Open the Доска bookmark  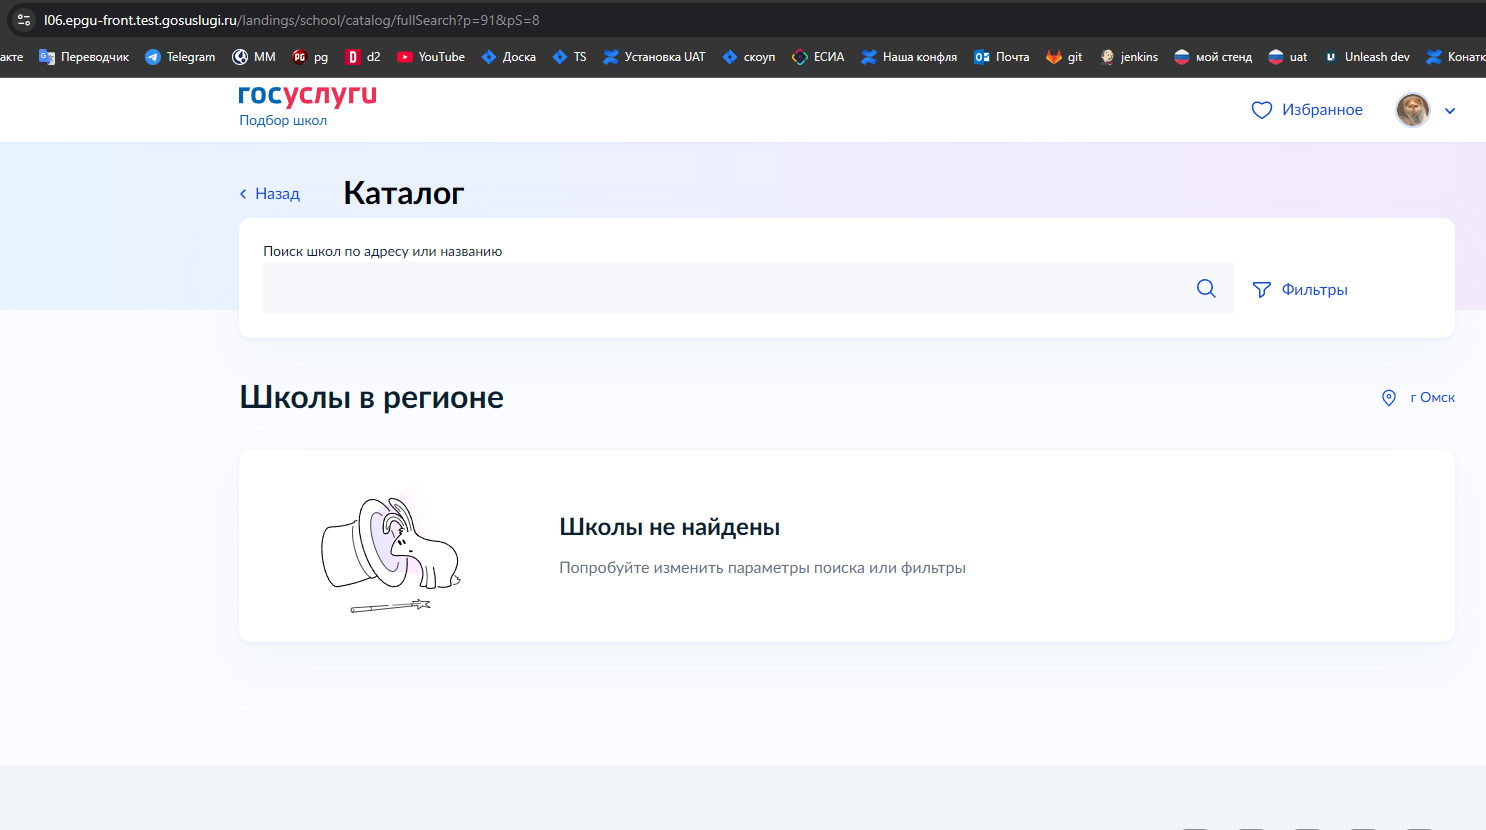point(508,57)
